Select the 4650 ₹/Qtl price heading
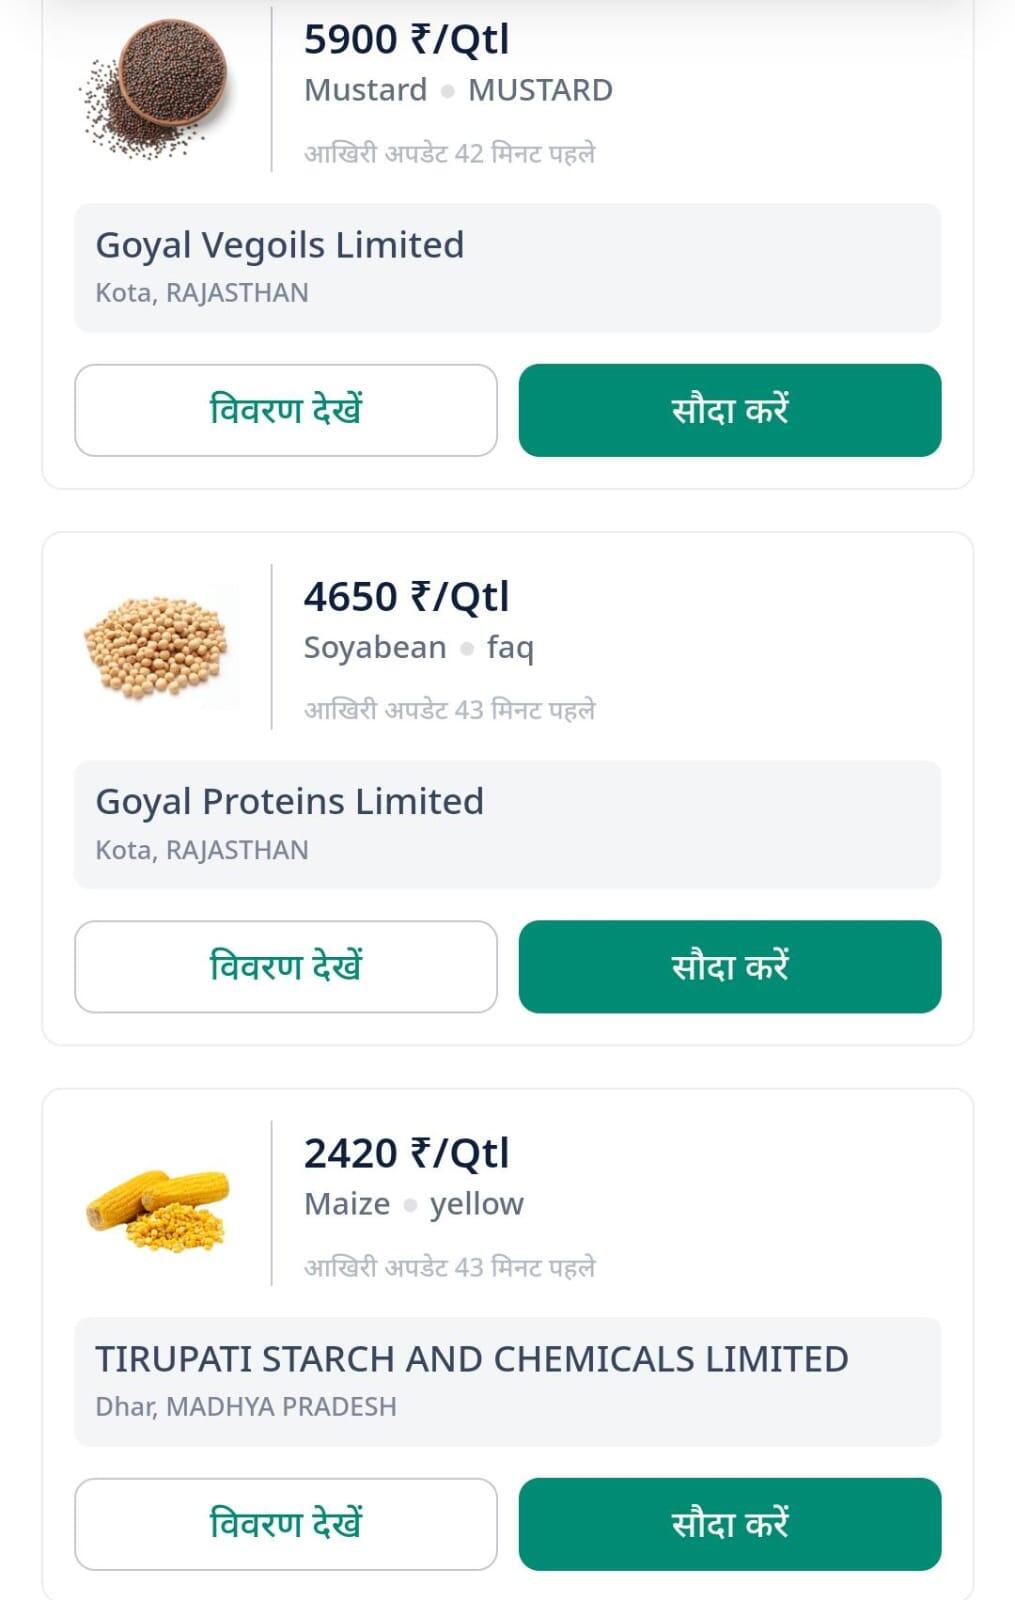Screen dimensions: 1015x1600 (x=407, y=597)
